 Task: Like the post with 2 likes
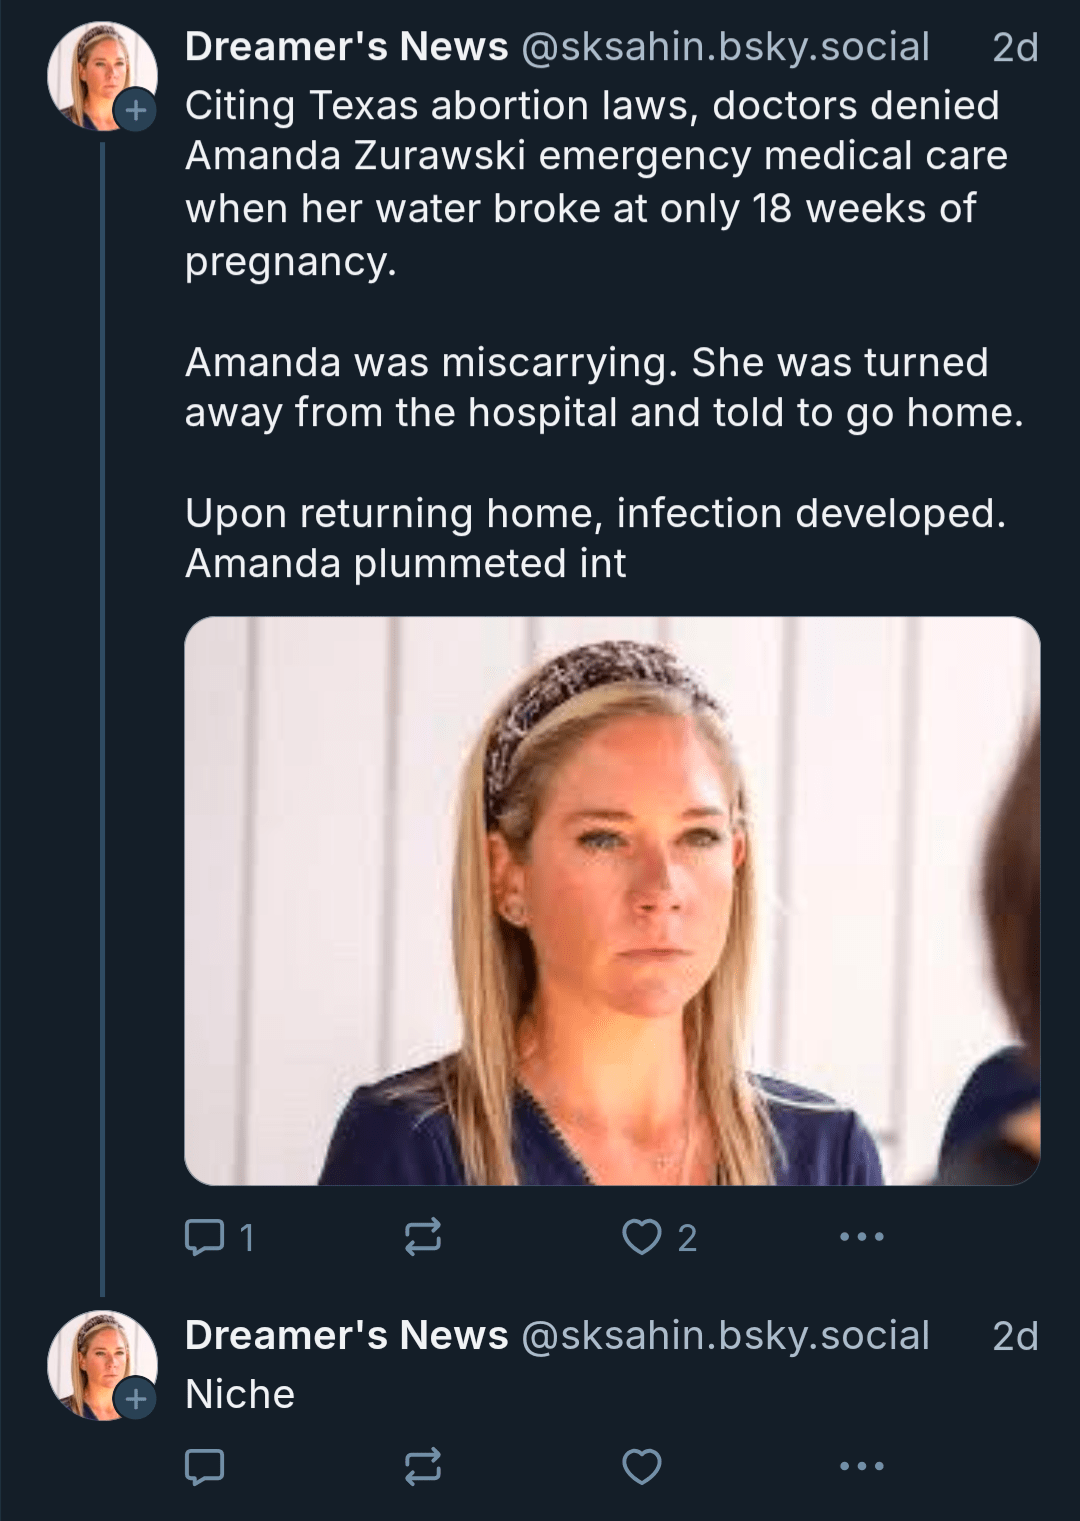click(x=642, y=1238)
